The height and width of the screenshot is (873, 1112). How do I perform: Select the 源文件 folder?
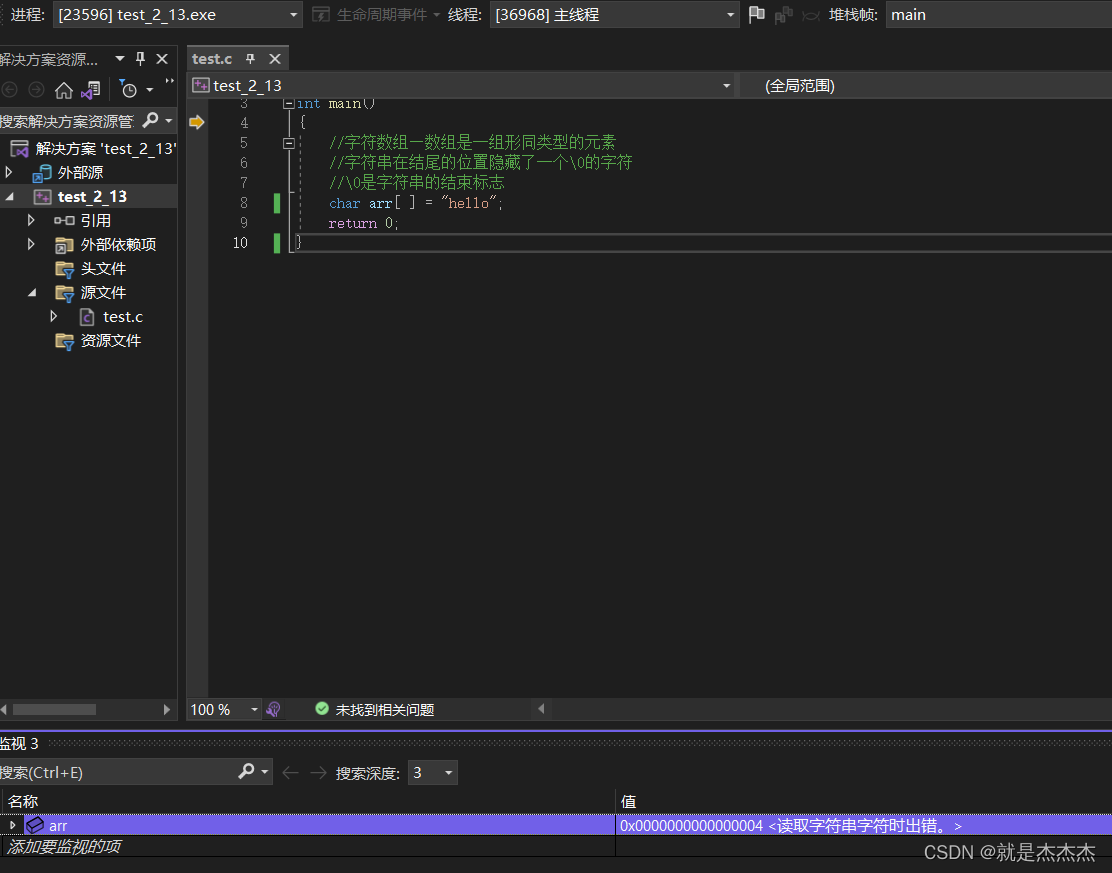click(x=103, y=293)
